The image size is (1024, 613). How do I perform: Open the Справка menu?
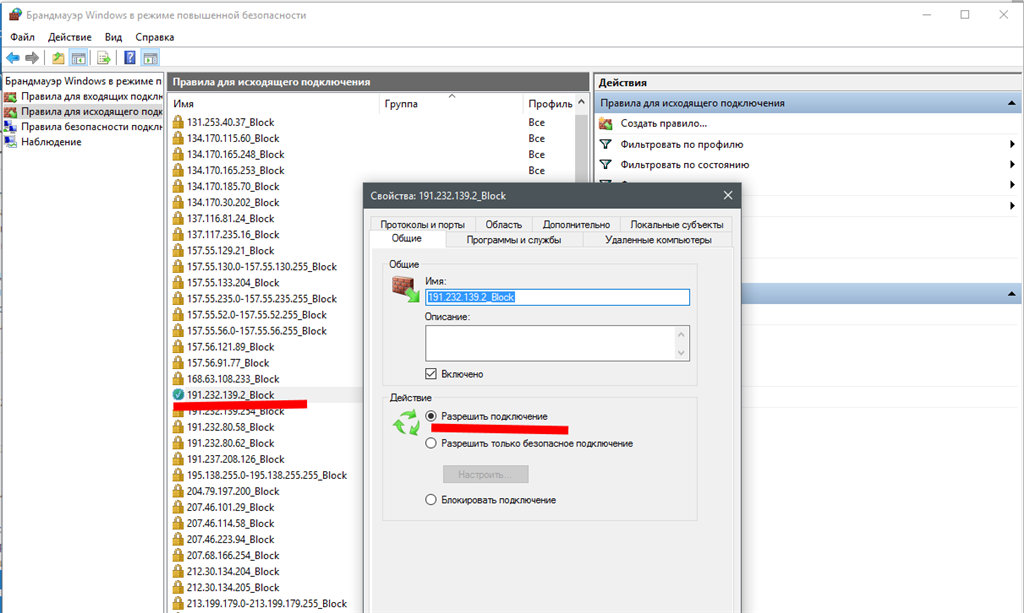click(155, 37)
